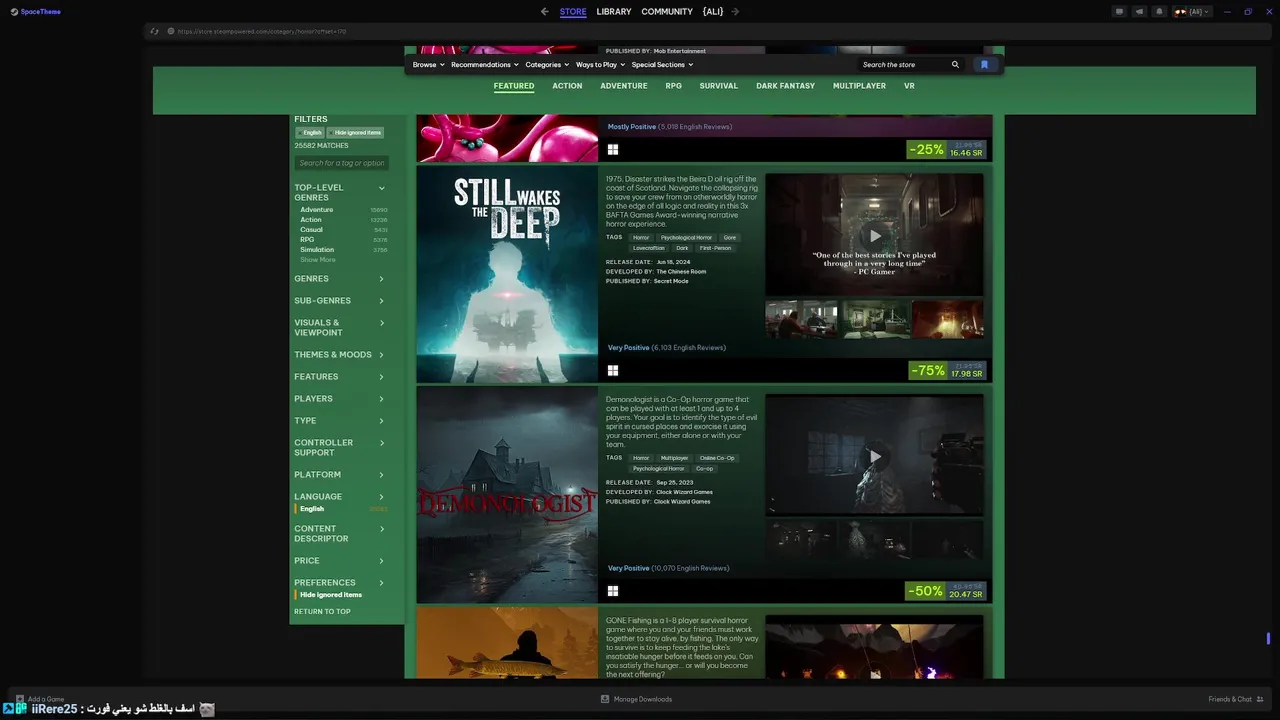Open the STORE tab
Image resolution: width=1280 pixels, height=720 pixels.
pos(573,12)
